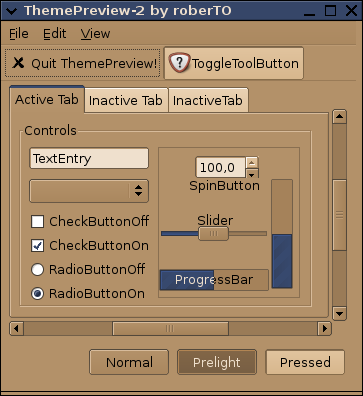This screenshot has height=396, width=363.
Task: Click the horizontal scrollbar right arrow
Action: coord(324,329)
